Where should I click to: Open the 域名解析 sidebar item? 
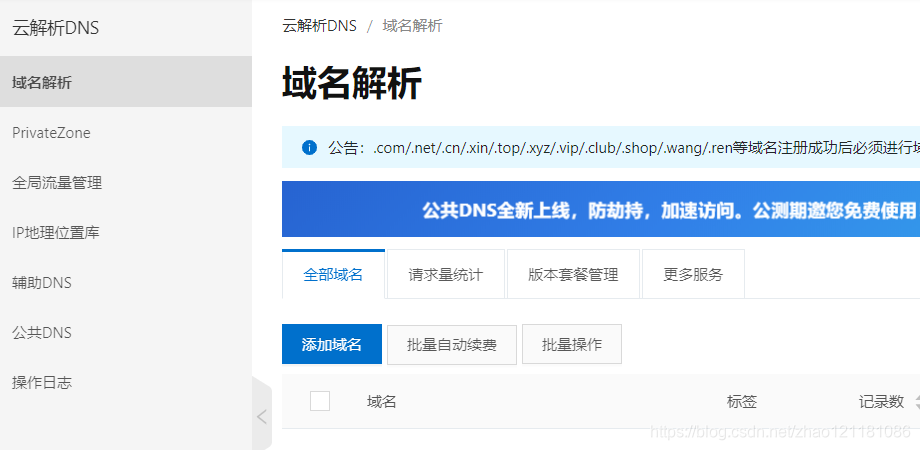tap(126, 82)
